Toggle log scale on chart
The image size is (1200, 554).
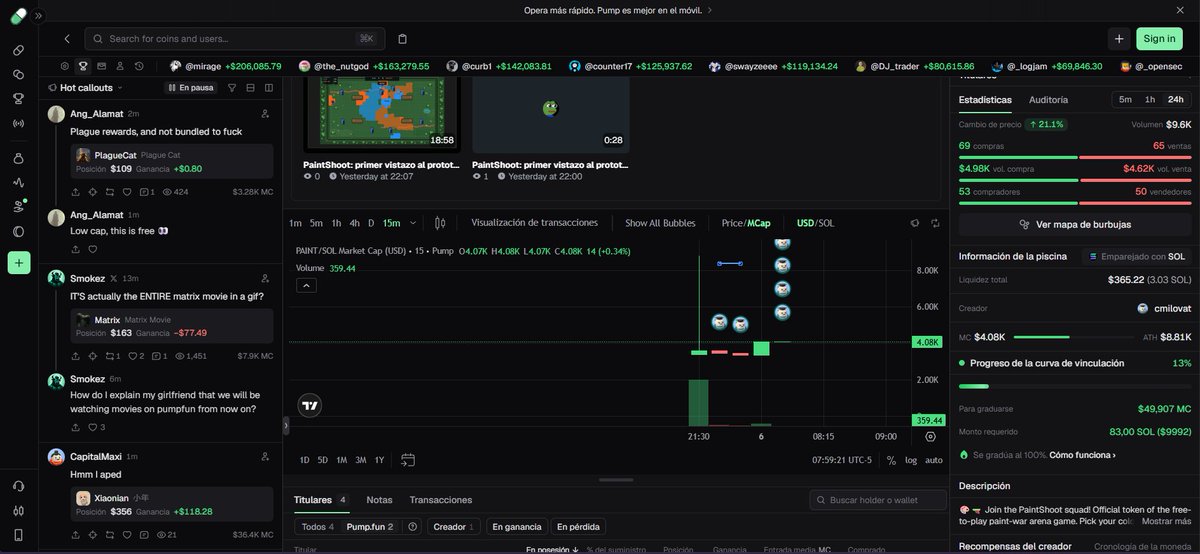click(x=910, y=460)
